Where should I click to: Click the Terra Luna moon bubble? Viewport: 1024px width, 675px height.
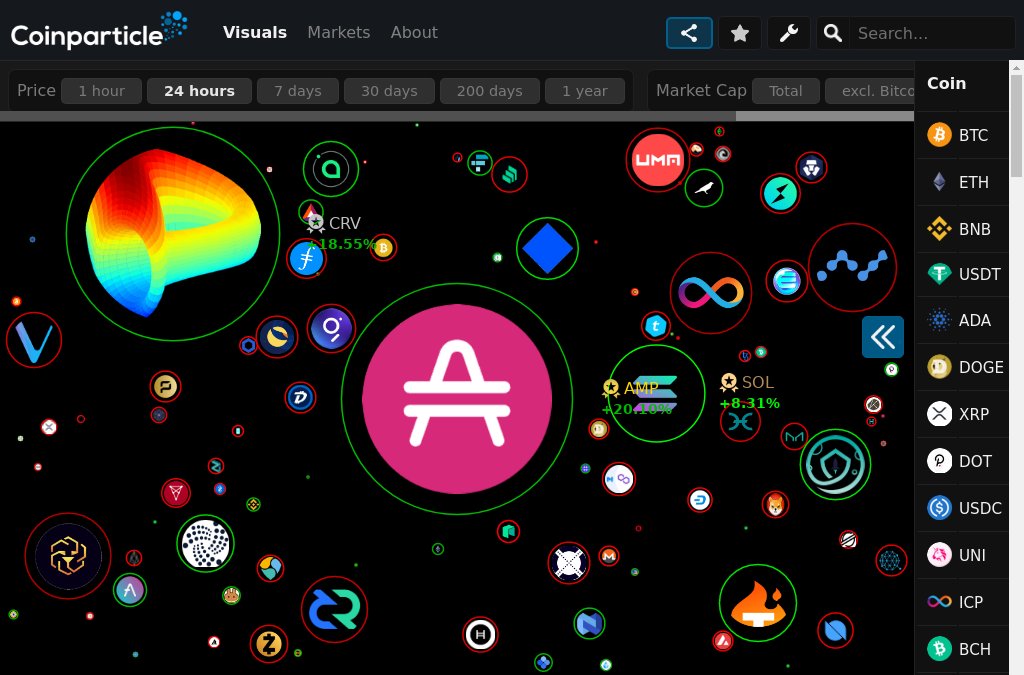277,337
